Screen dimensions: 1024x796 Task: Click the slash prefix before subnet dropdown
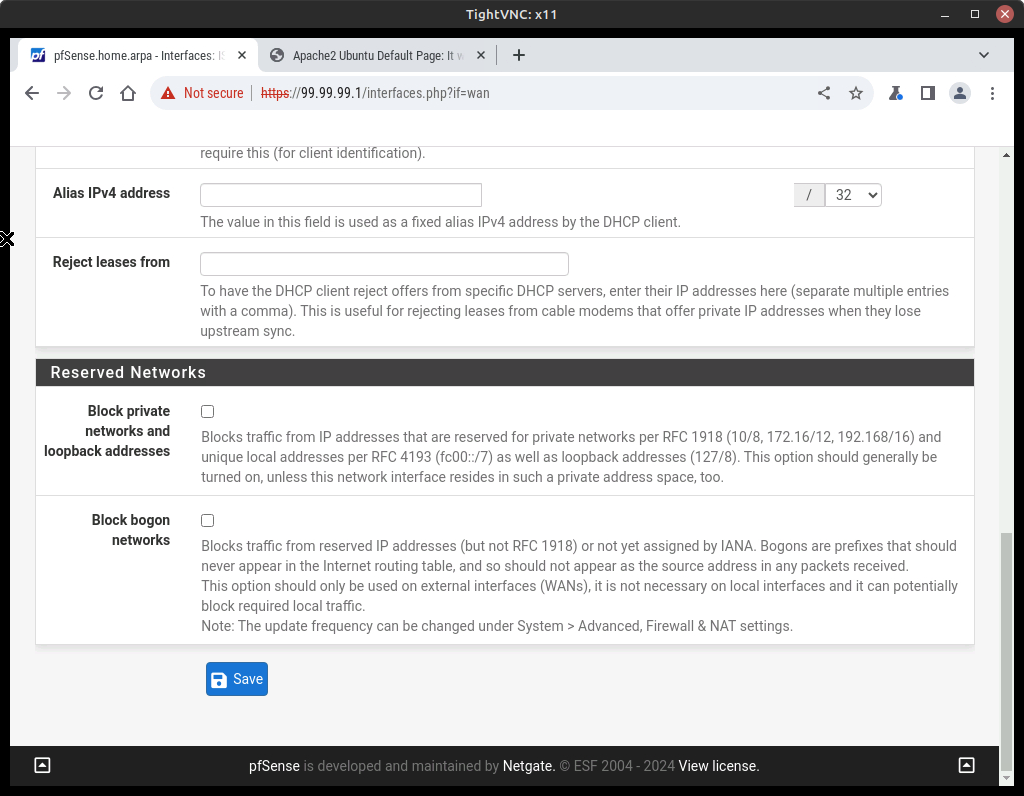point(809,195)
